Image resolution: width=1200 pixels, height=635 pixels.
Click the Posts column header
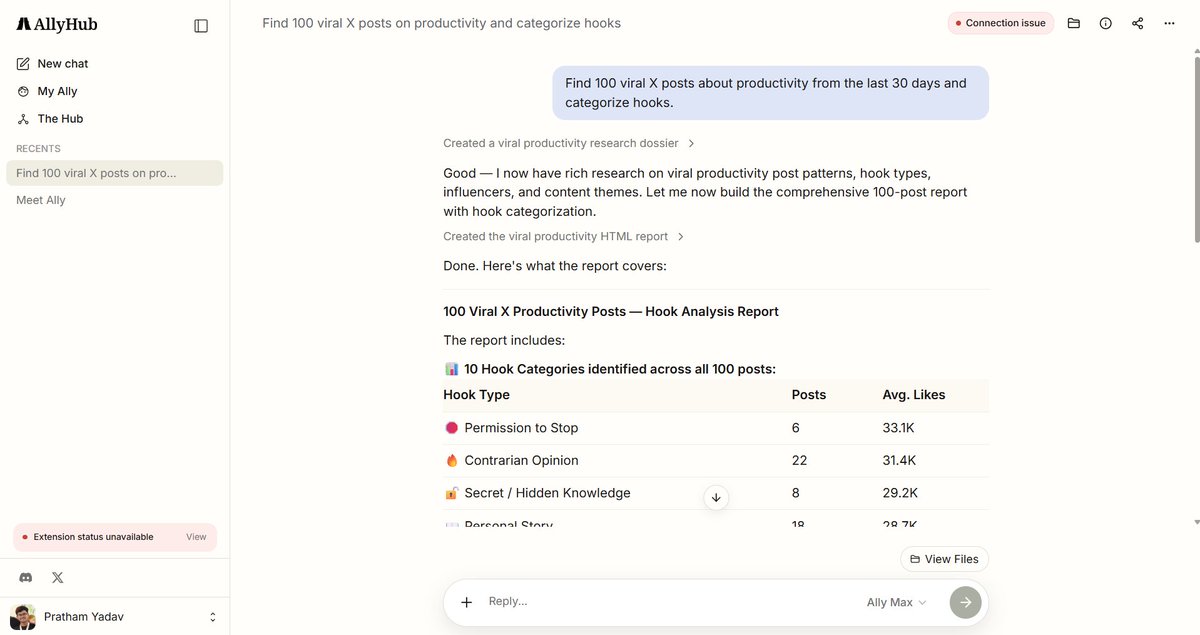[x=809, y=395]
